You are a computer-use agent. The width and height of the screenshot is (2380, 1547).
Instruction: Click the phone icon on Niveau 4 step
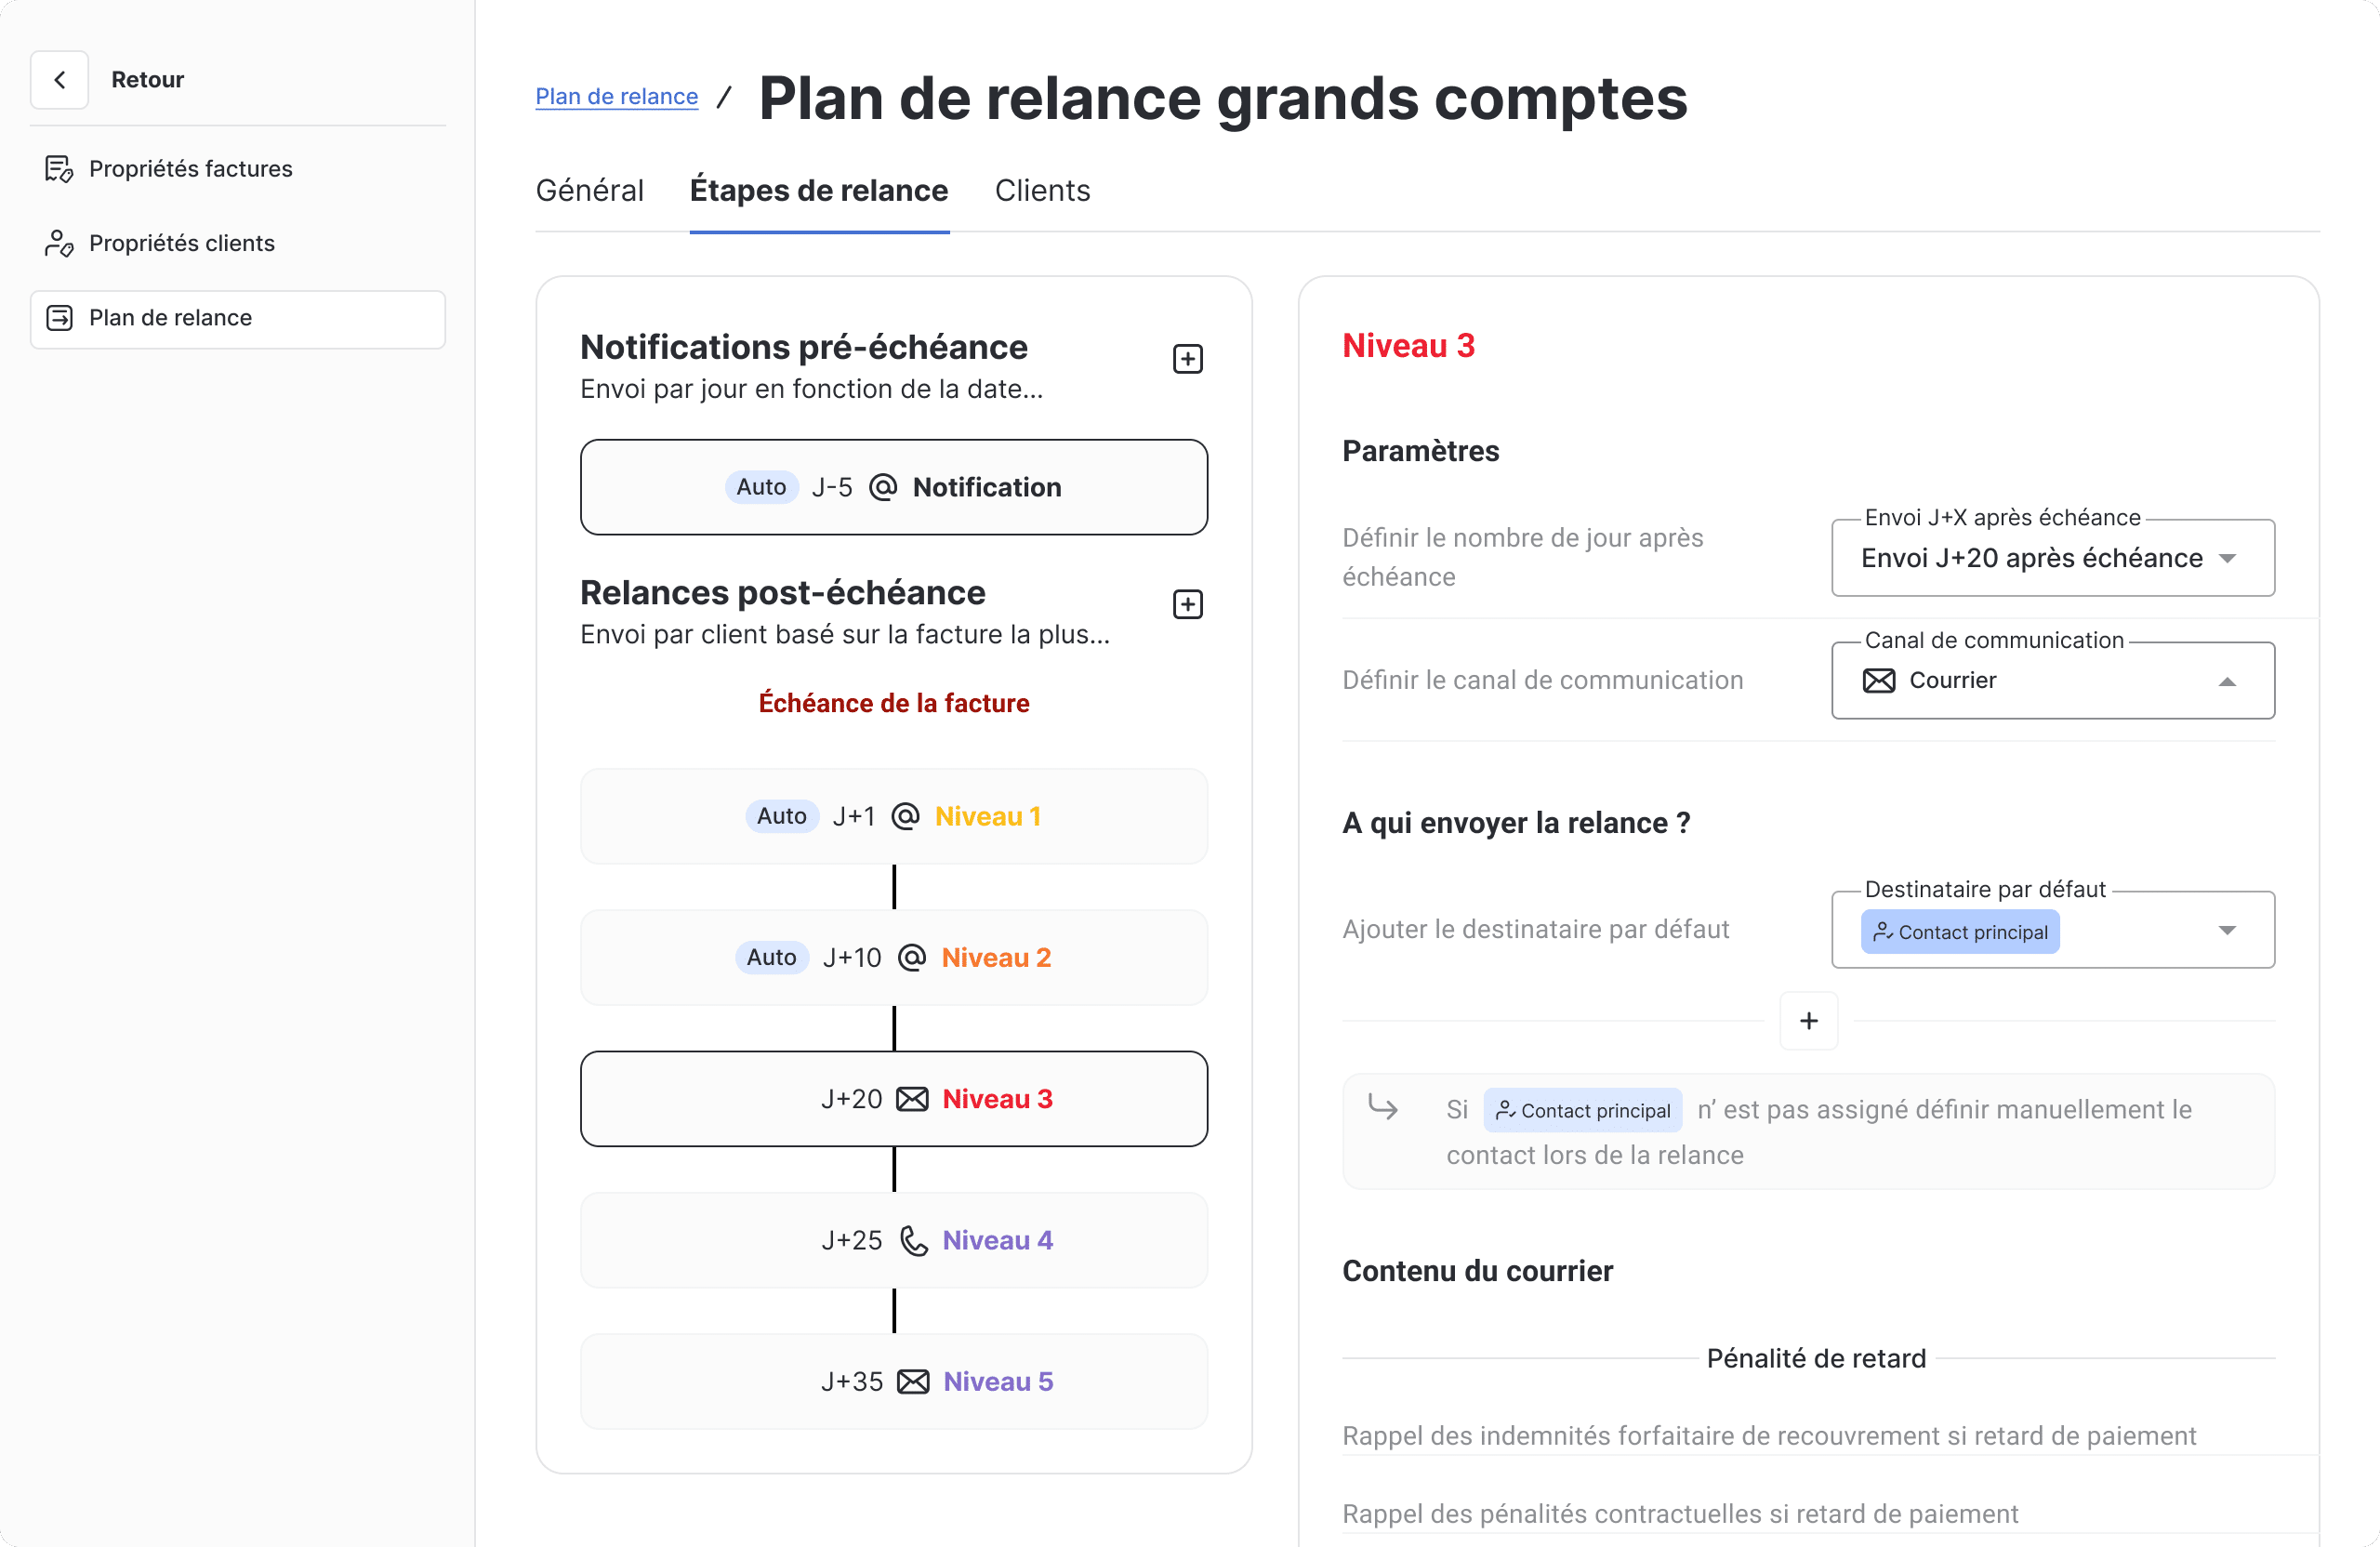point(913,1241)
